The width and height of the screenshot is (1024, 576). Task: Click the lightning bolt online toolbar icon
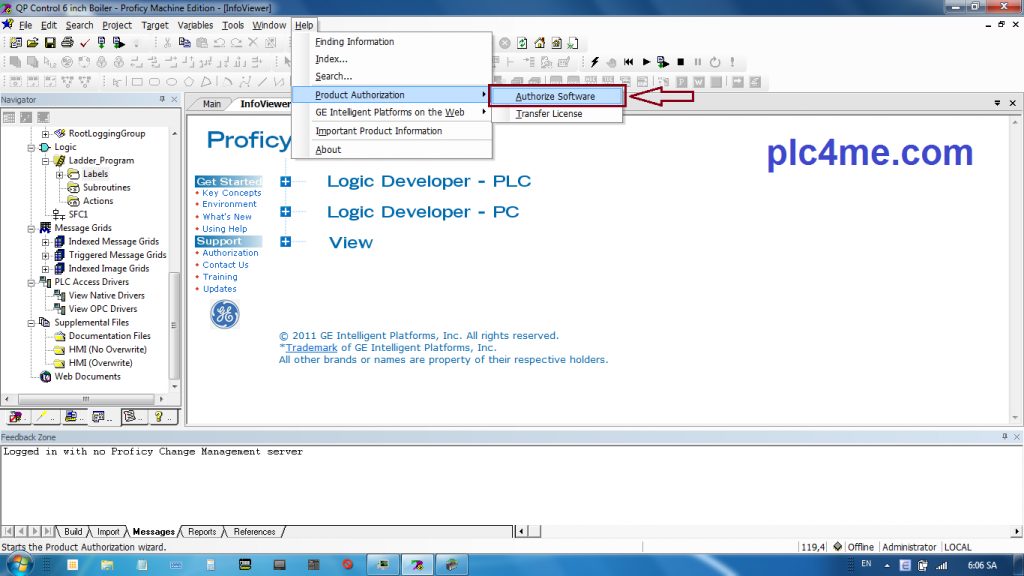(594, 62)
